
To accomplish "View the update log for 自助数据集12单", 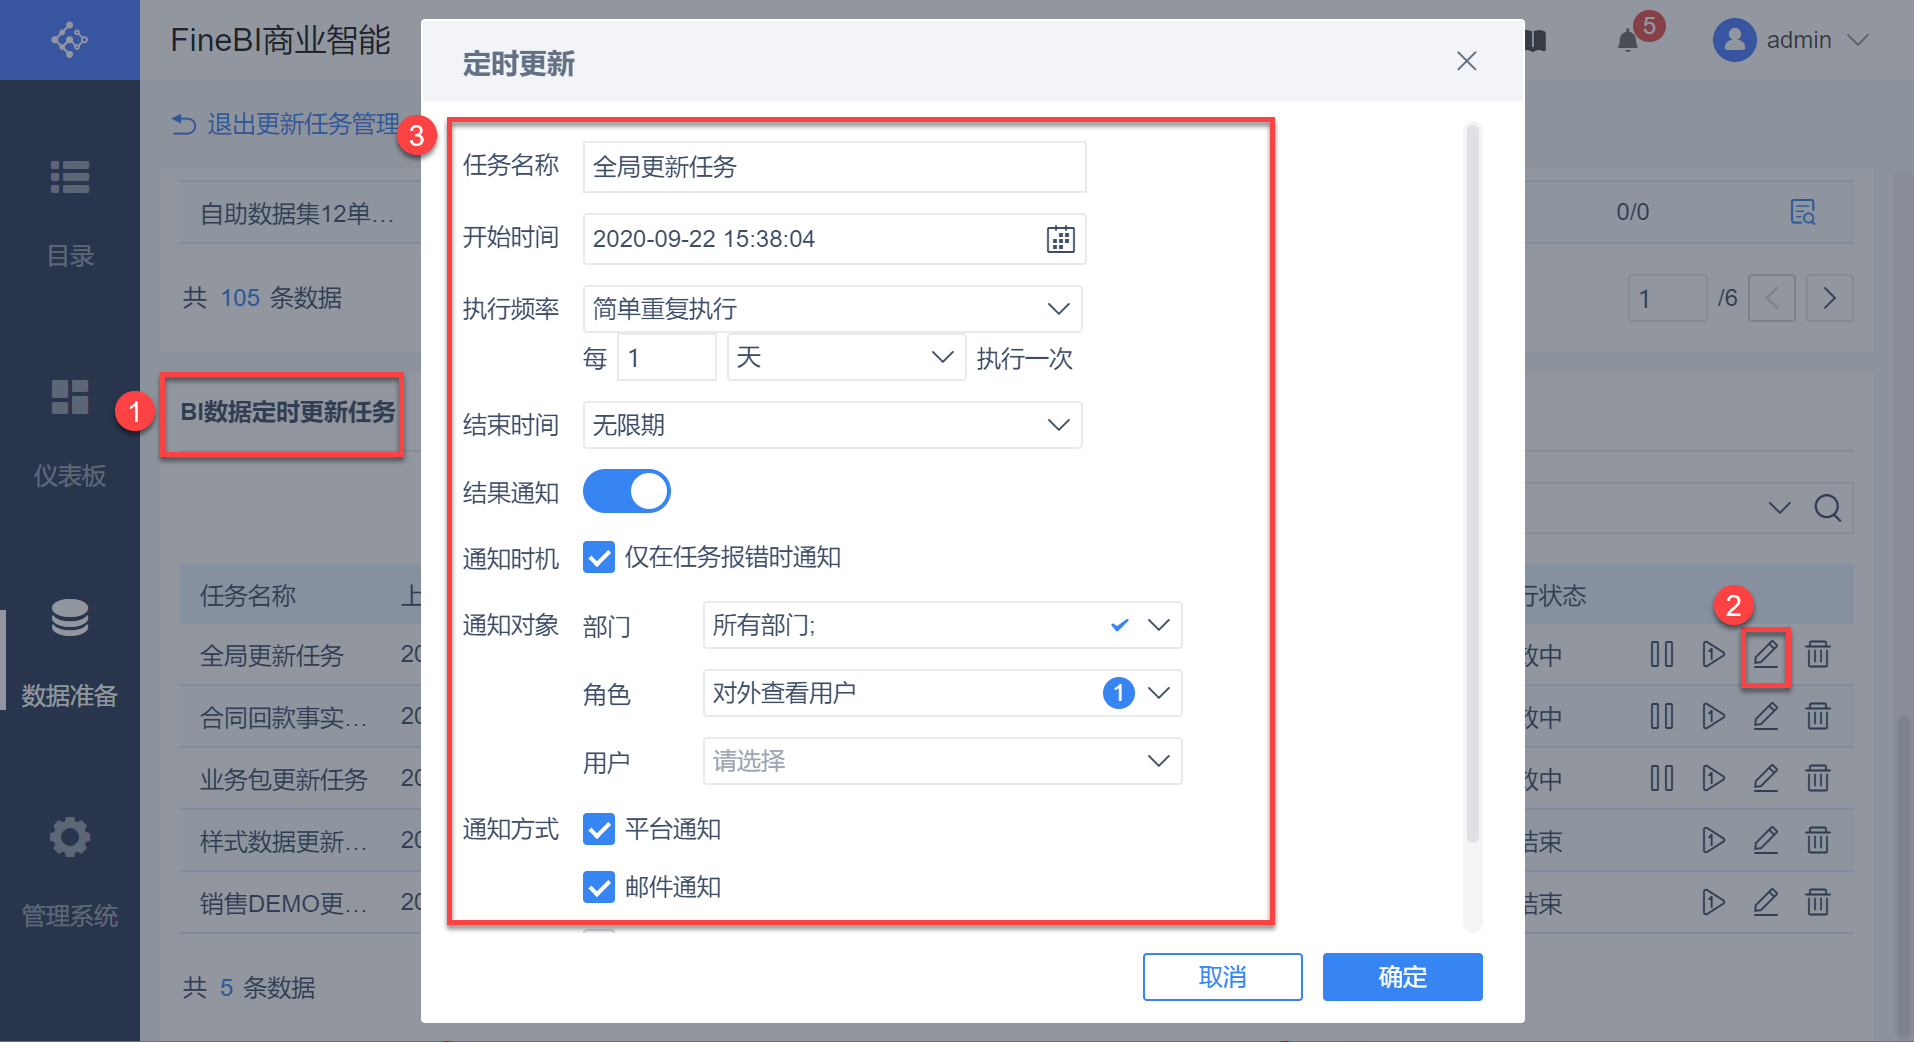I will click(x=1802, y=212).
